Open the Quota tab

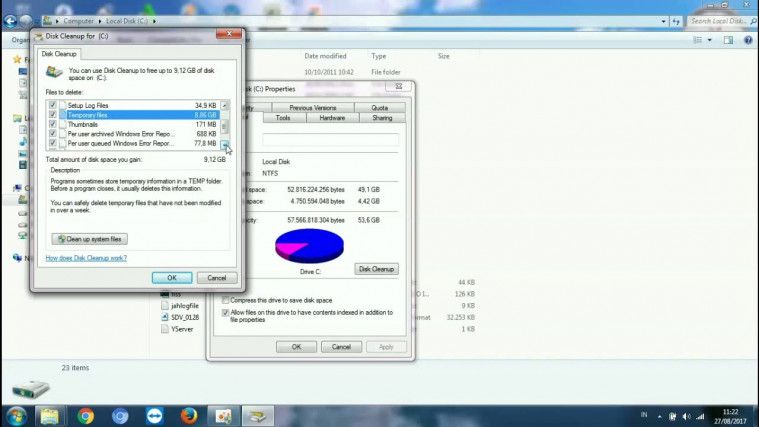(380, 107)
